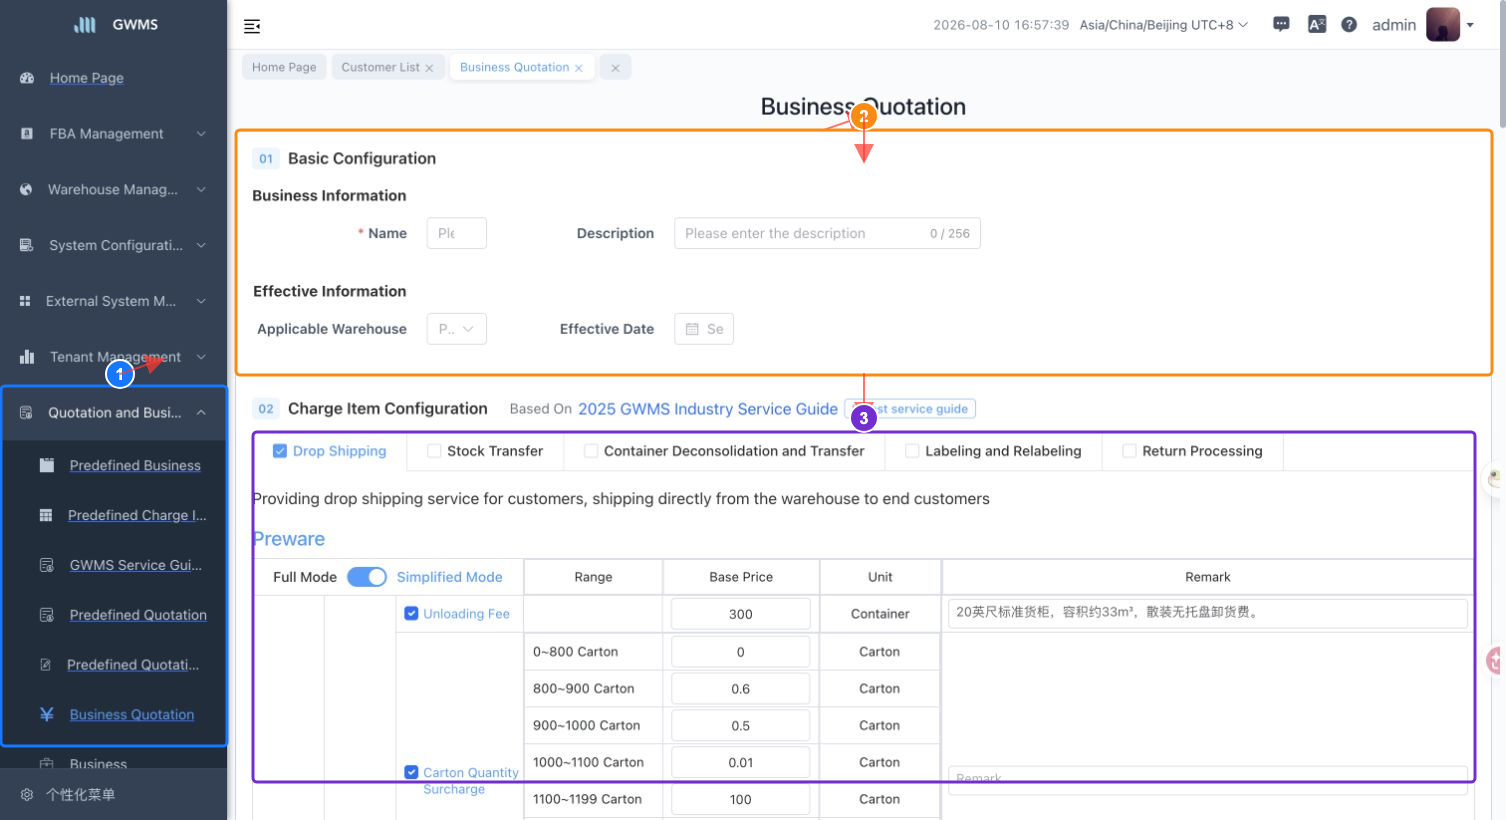Click the System Configuration sidebar icon
The width and height of the screenshot is (1506, 820).
point(26,245)
